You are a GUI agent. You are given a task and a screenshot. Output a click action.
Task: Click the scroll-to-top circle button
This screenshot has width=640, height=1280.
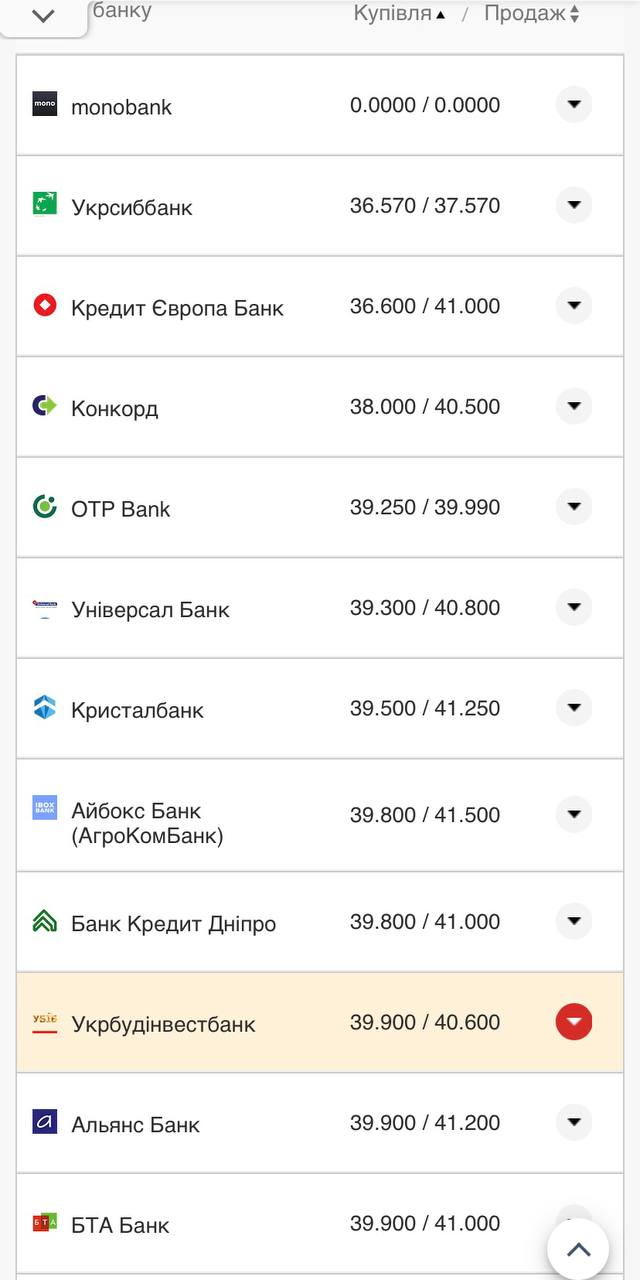tap(578, 1249)
